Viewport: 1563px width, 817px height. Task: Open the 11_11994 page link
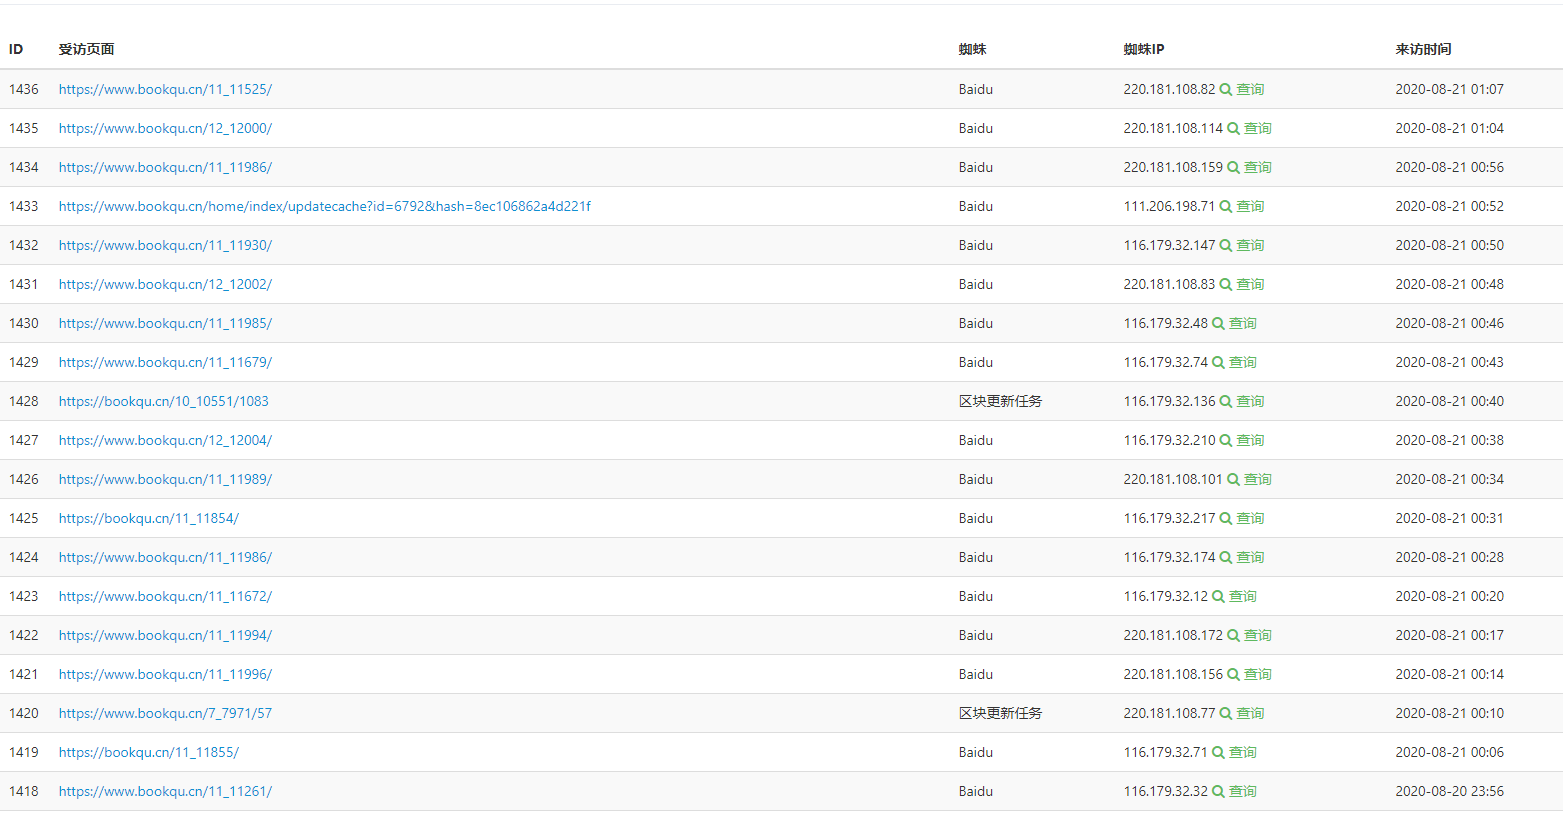tap(165, 635)
